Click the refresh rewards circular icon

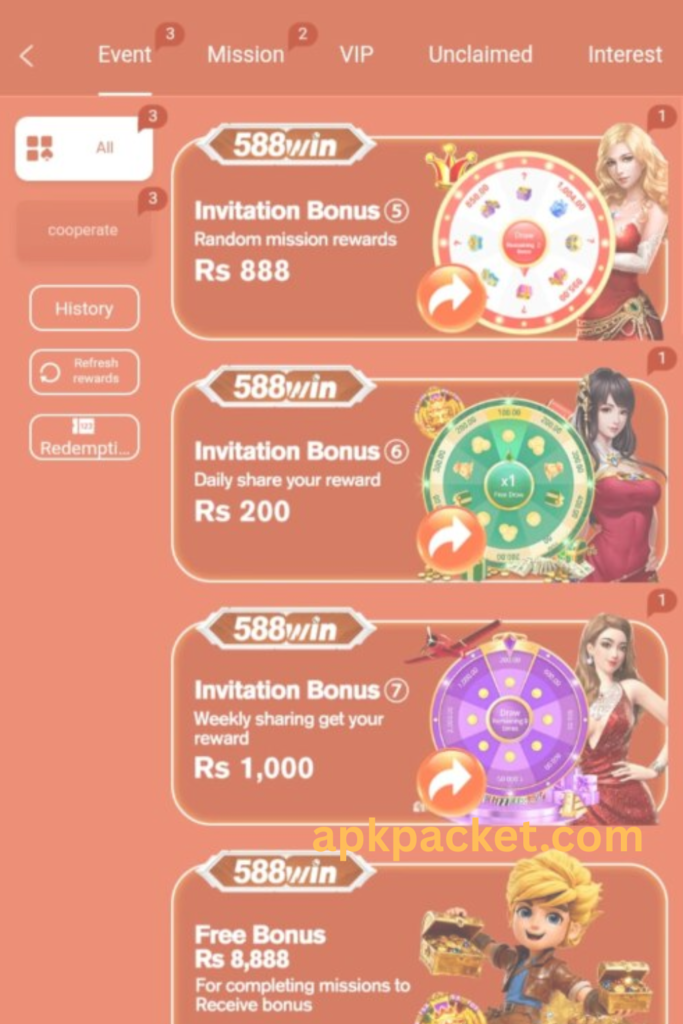[x=50, y=372]
